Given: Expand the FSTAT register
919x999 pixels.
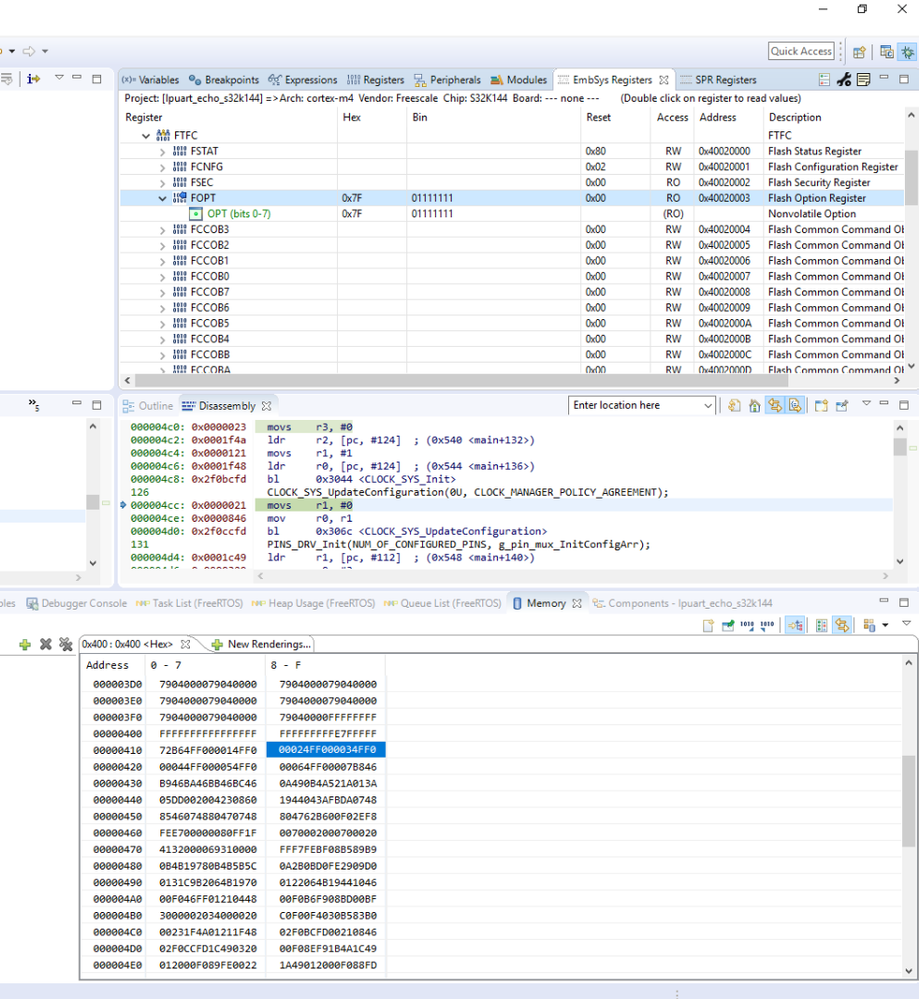Looking at the screenshot, I should click(162, 152).
